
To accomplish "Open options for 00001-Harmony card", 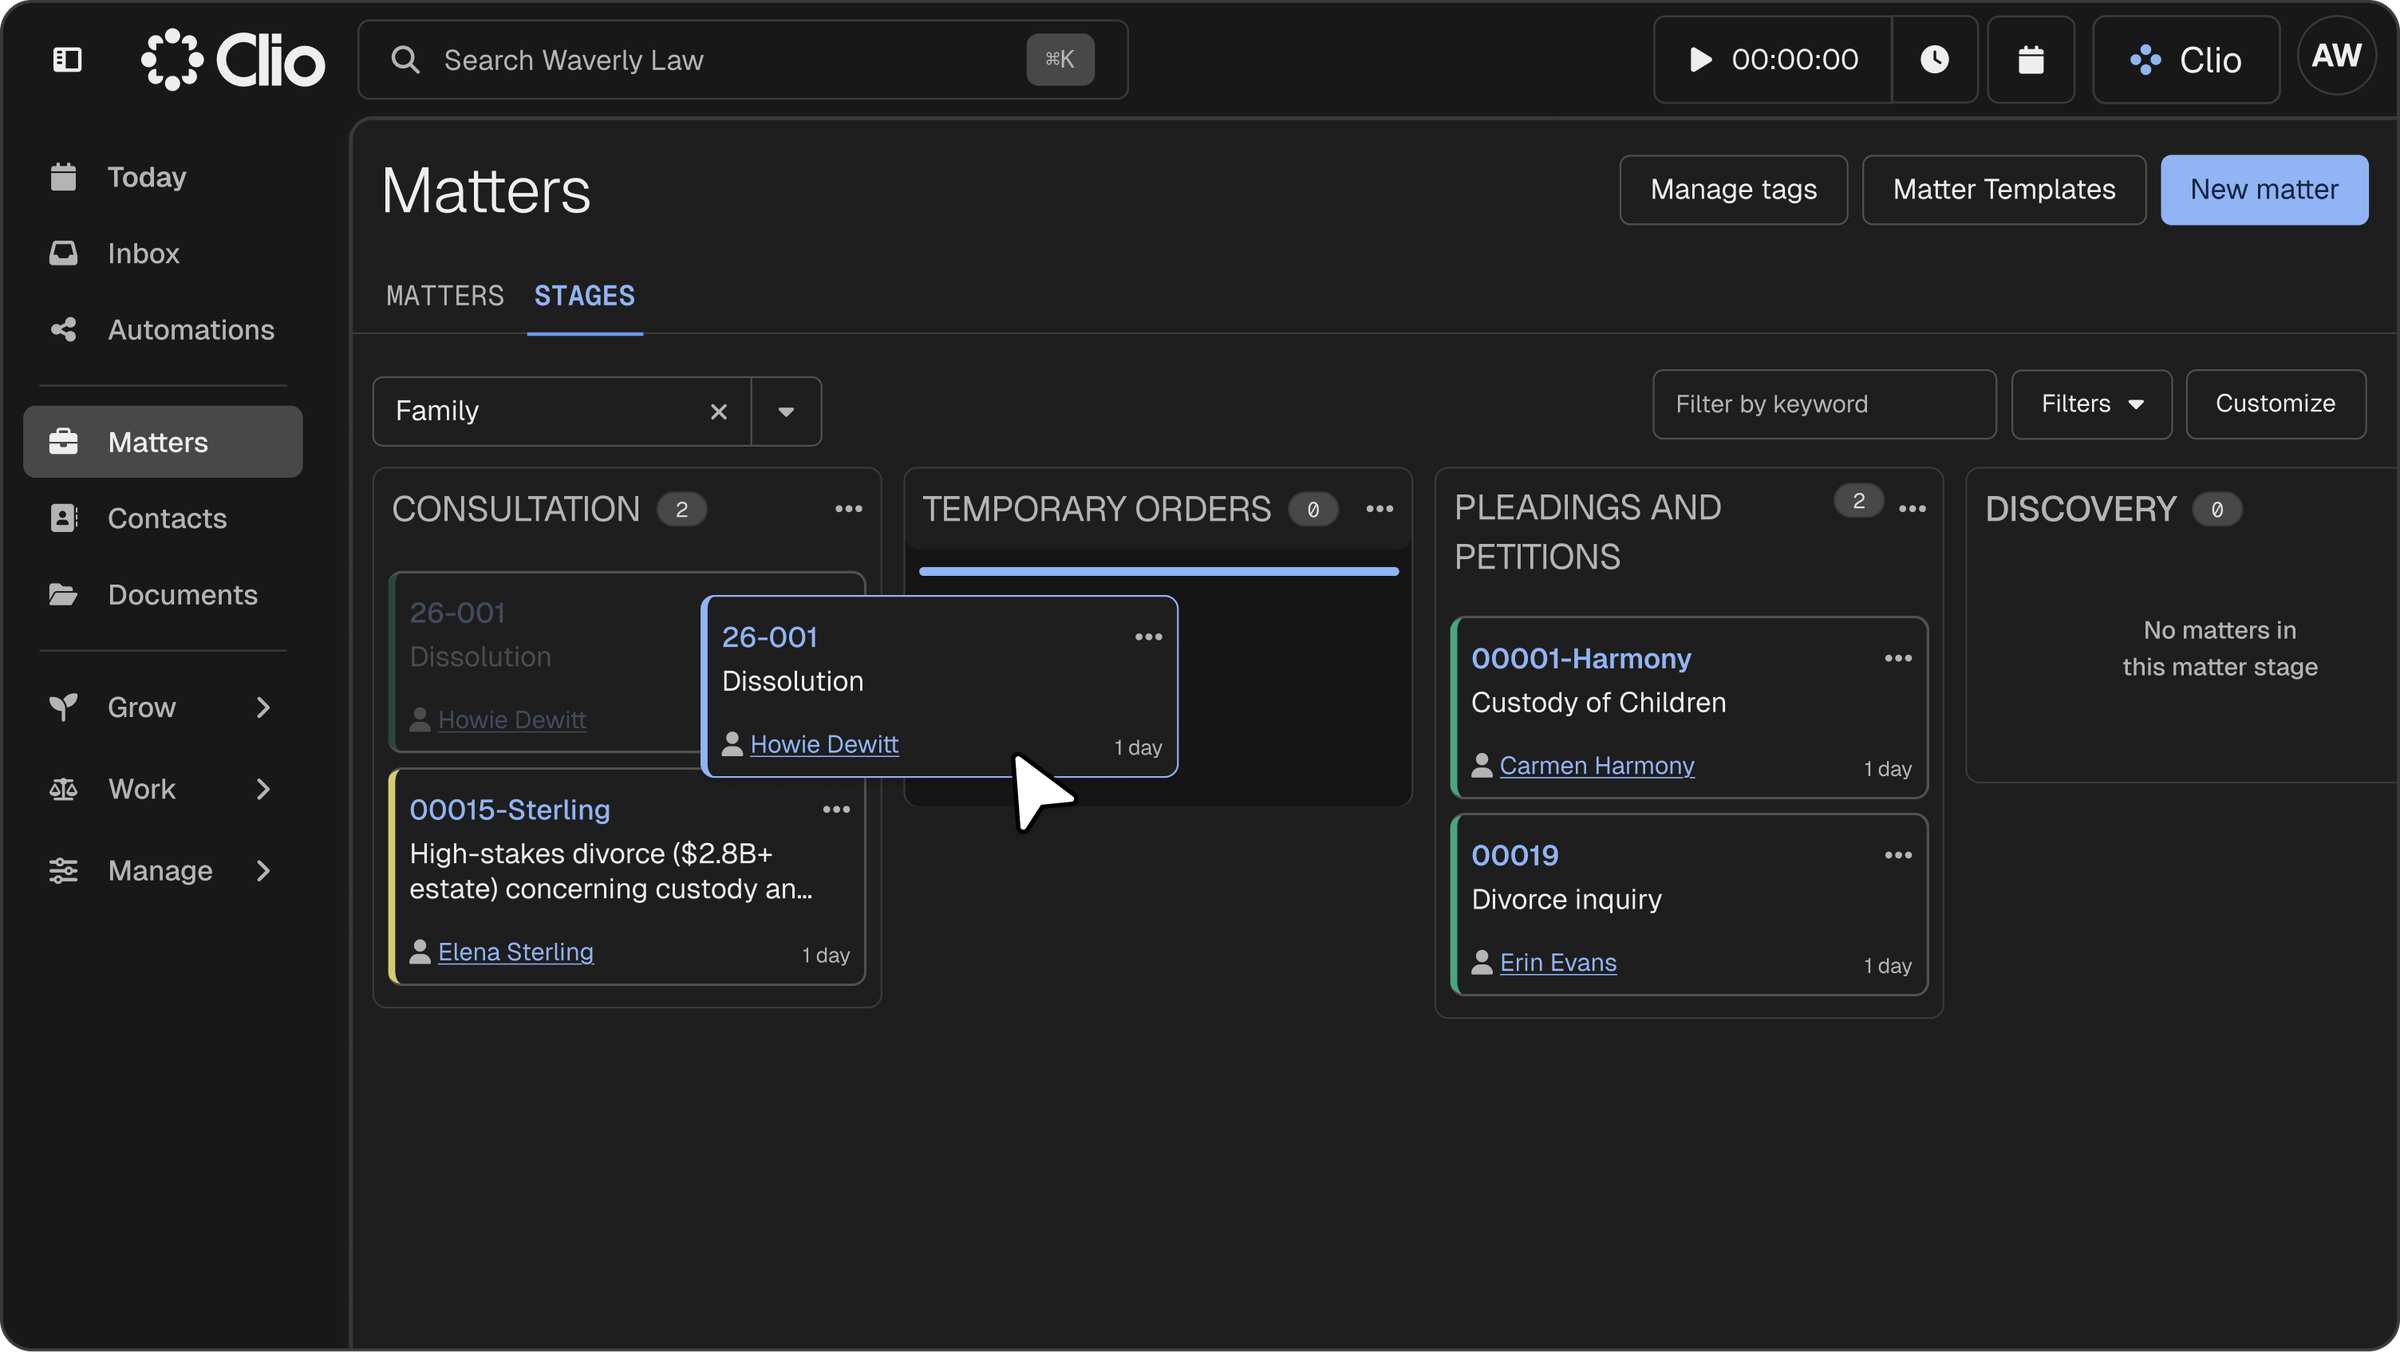I will (1898, 658).
